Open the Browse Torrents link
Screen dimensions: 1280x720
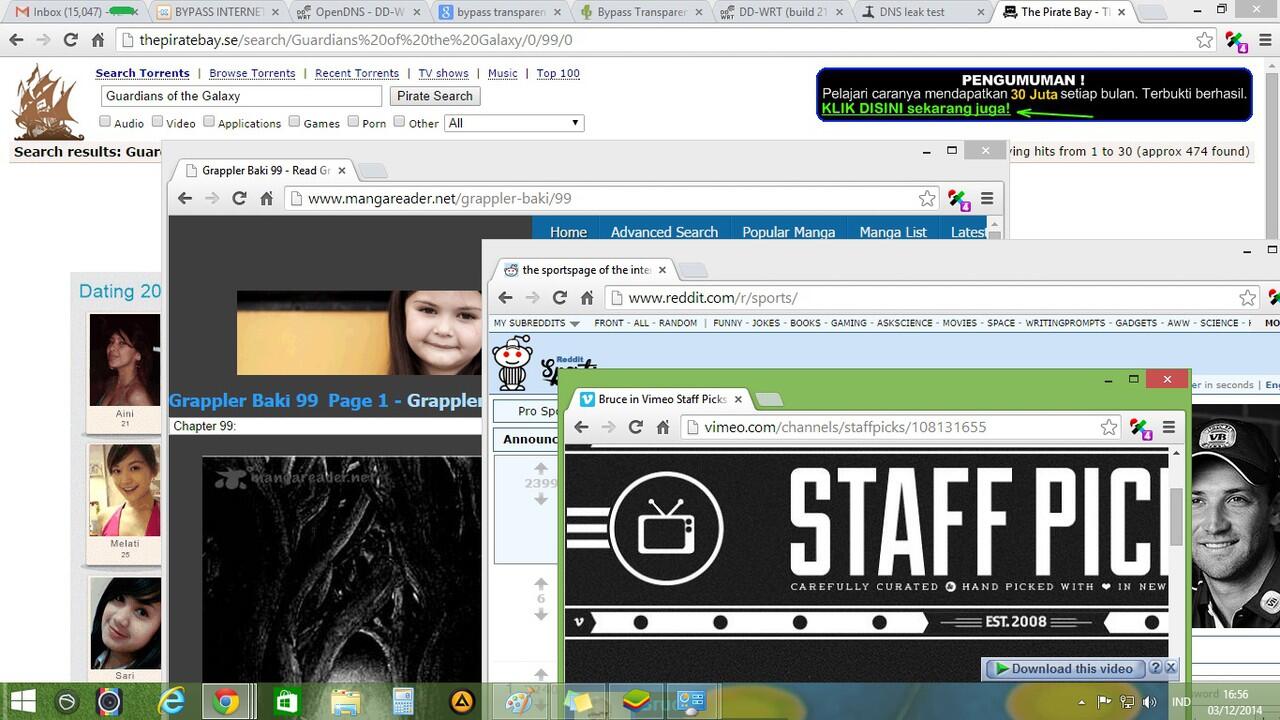(252, 73)
